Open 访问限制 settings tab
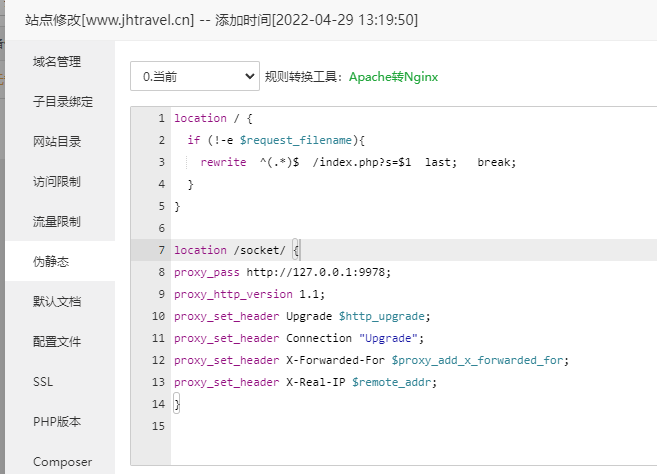Screen dimensions: 657x474 [x=57, y=182]
